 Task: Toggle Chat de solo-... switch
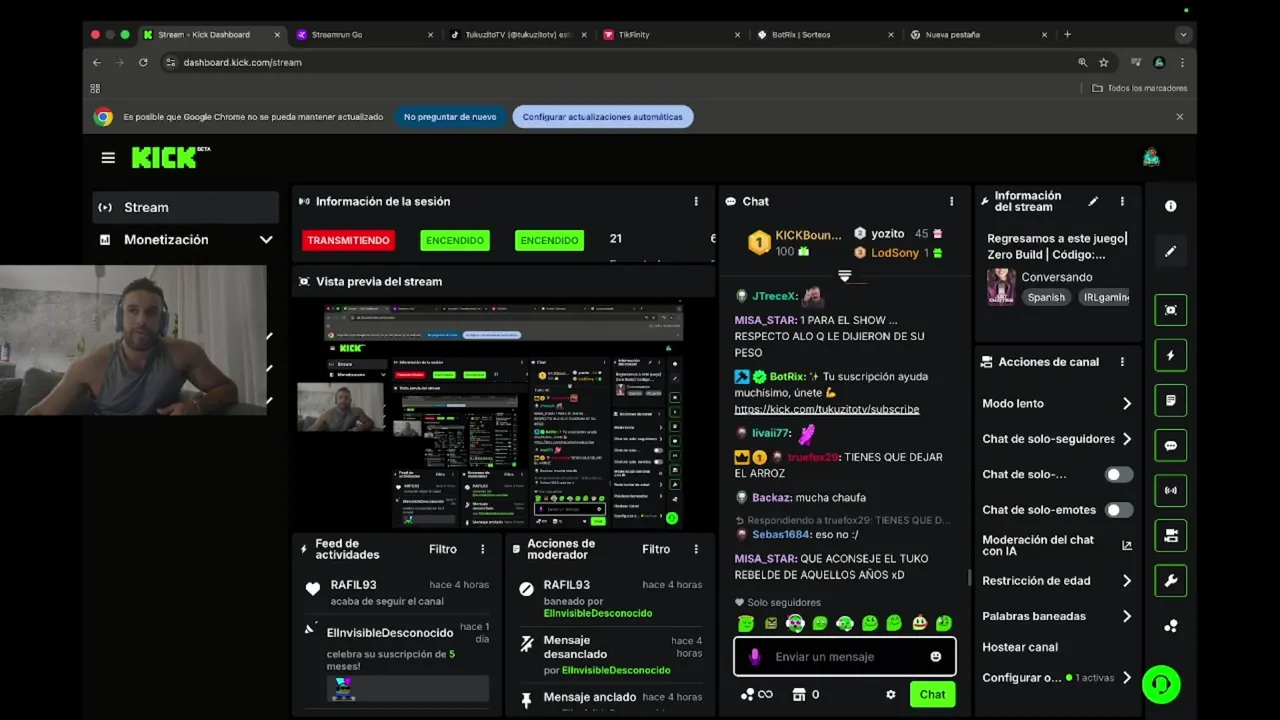click(1118, 474)
